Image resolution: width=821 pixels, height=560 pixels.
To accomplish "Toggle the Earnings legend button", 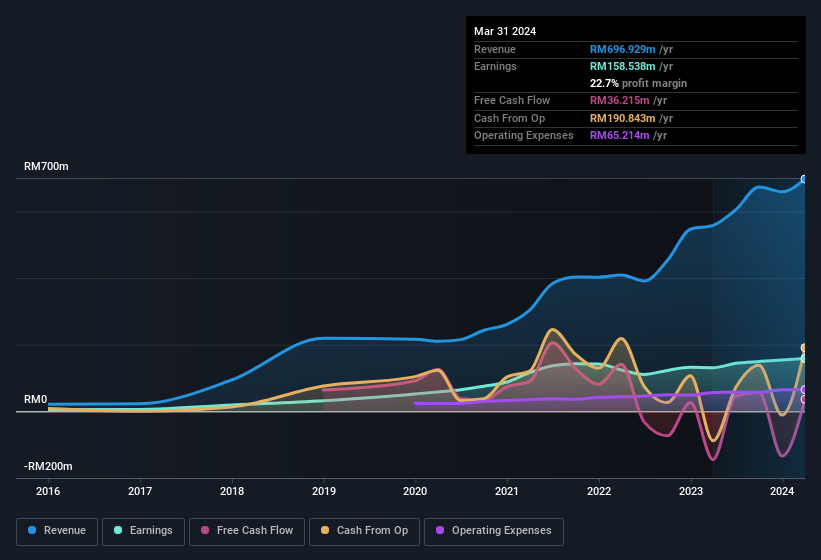I will 143,531.
